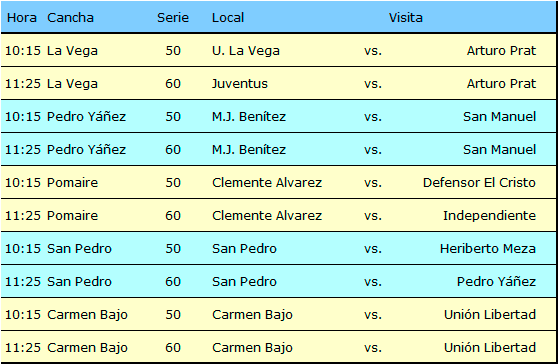This screenshot has width=558, height=364.
Task: Click Carmen Bajo local in 11:25 row
Action: point(252,348)
